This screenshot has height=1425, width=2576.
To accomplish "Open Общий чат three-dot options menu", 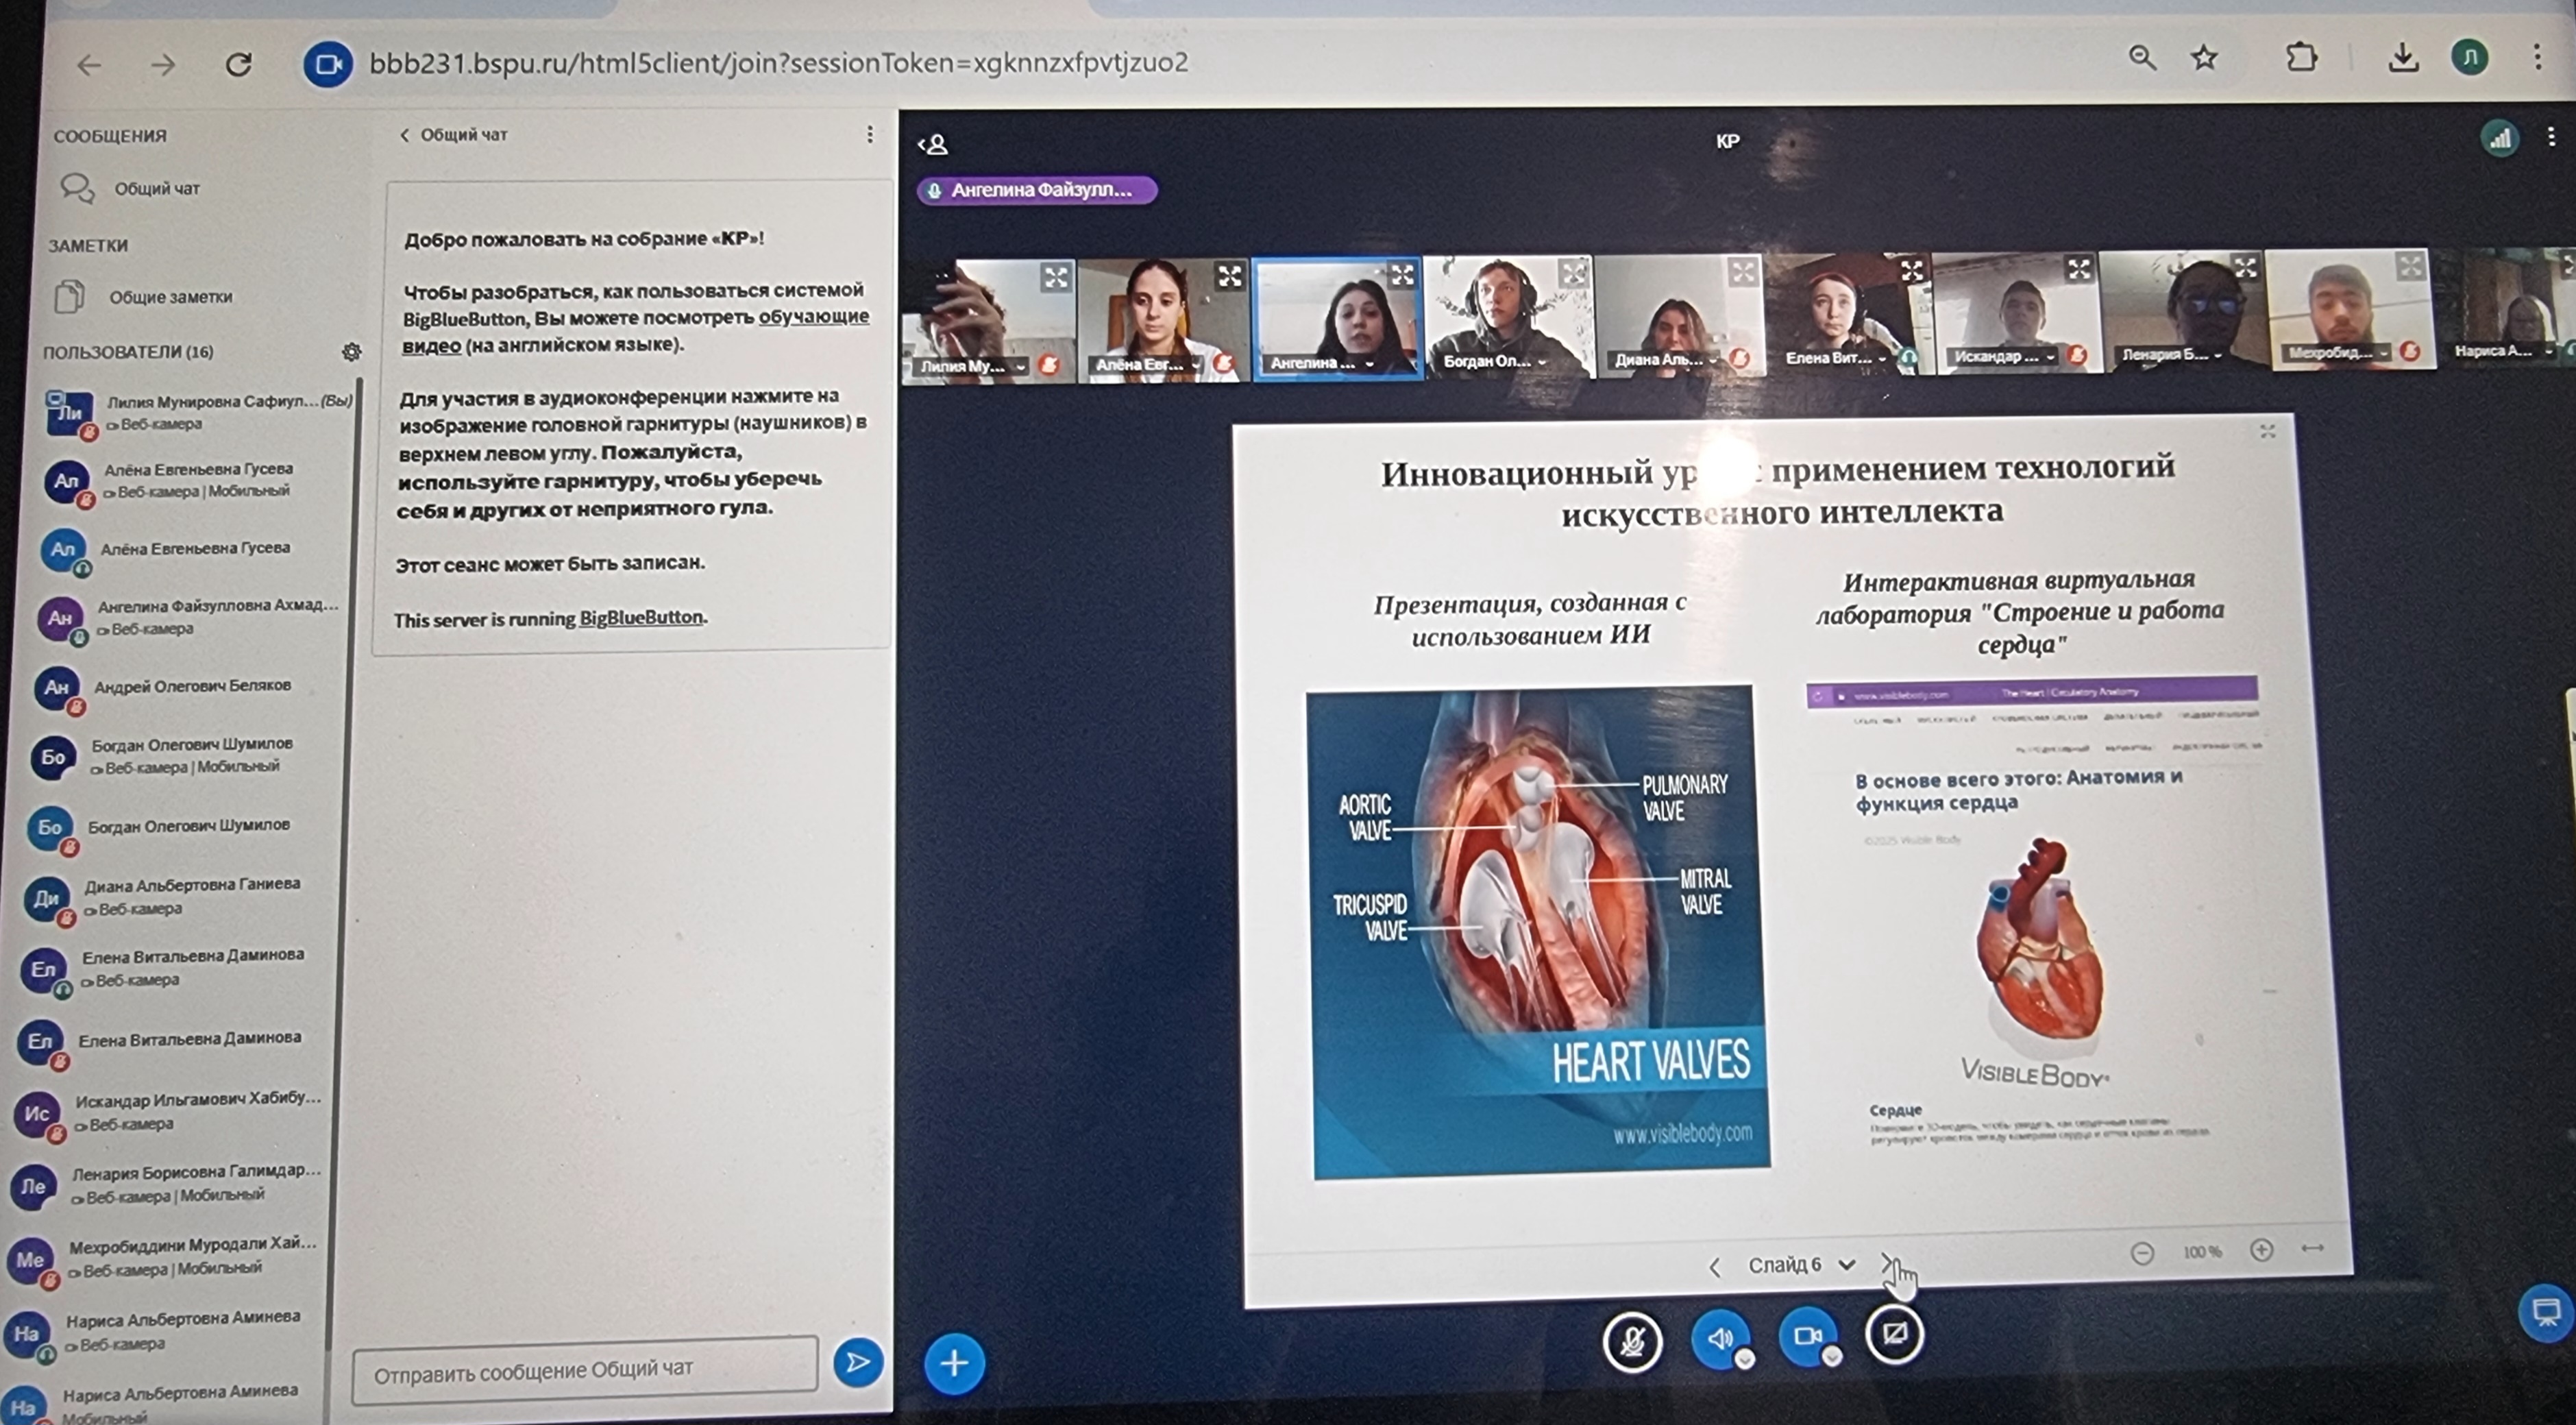I will click(870, 134).
